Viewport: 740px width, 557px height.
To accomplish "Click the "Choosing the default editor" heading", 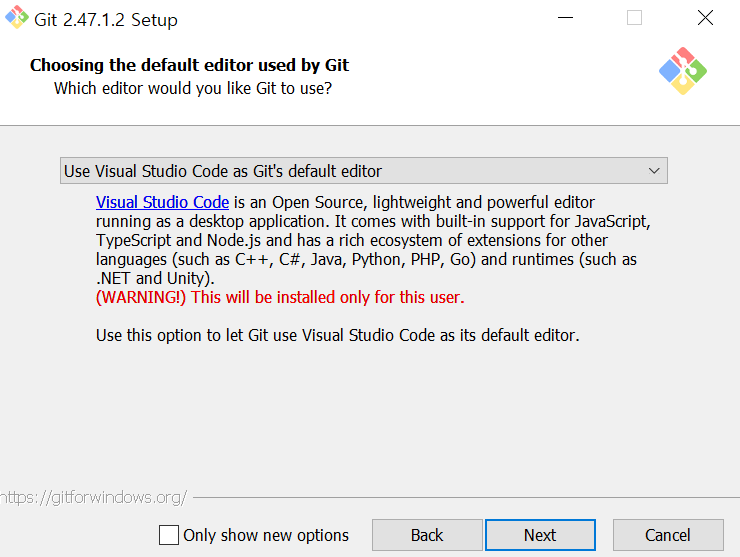I will pos(189,66).
